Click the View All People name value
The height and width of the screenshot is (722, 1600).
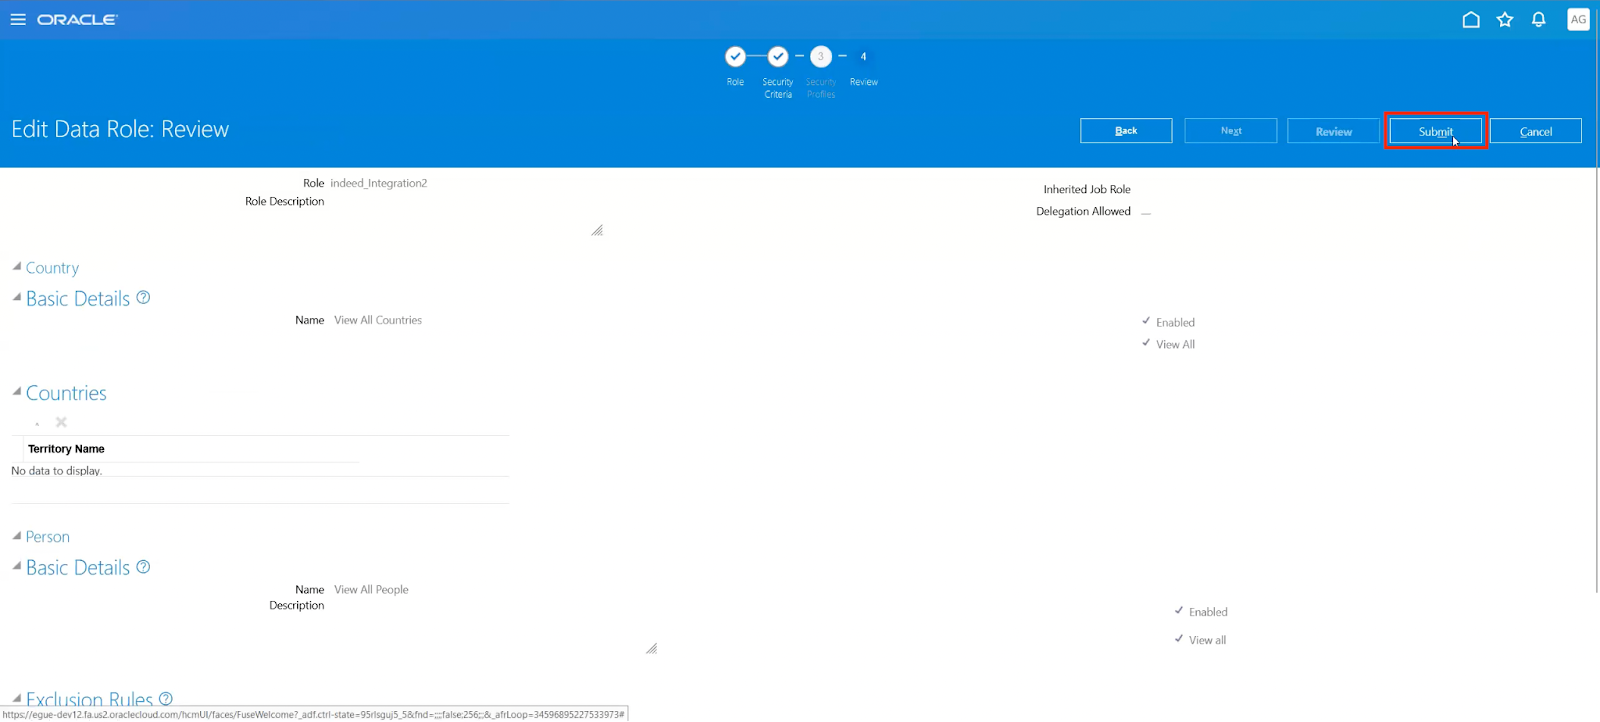click(x=371, y=590)
